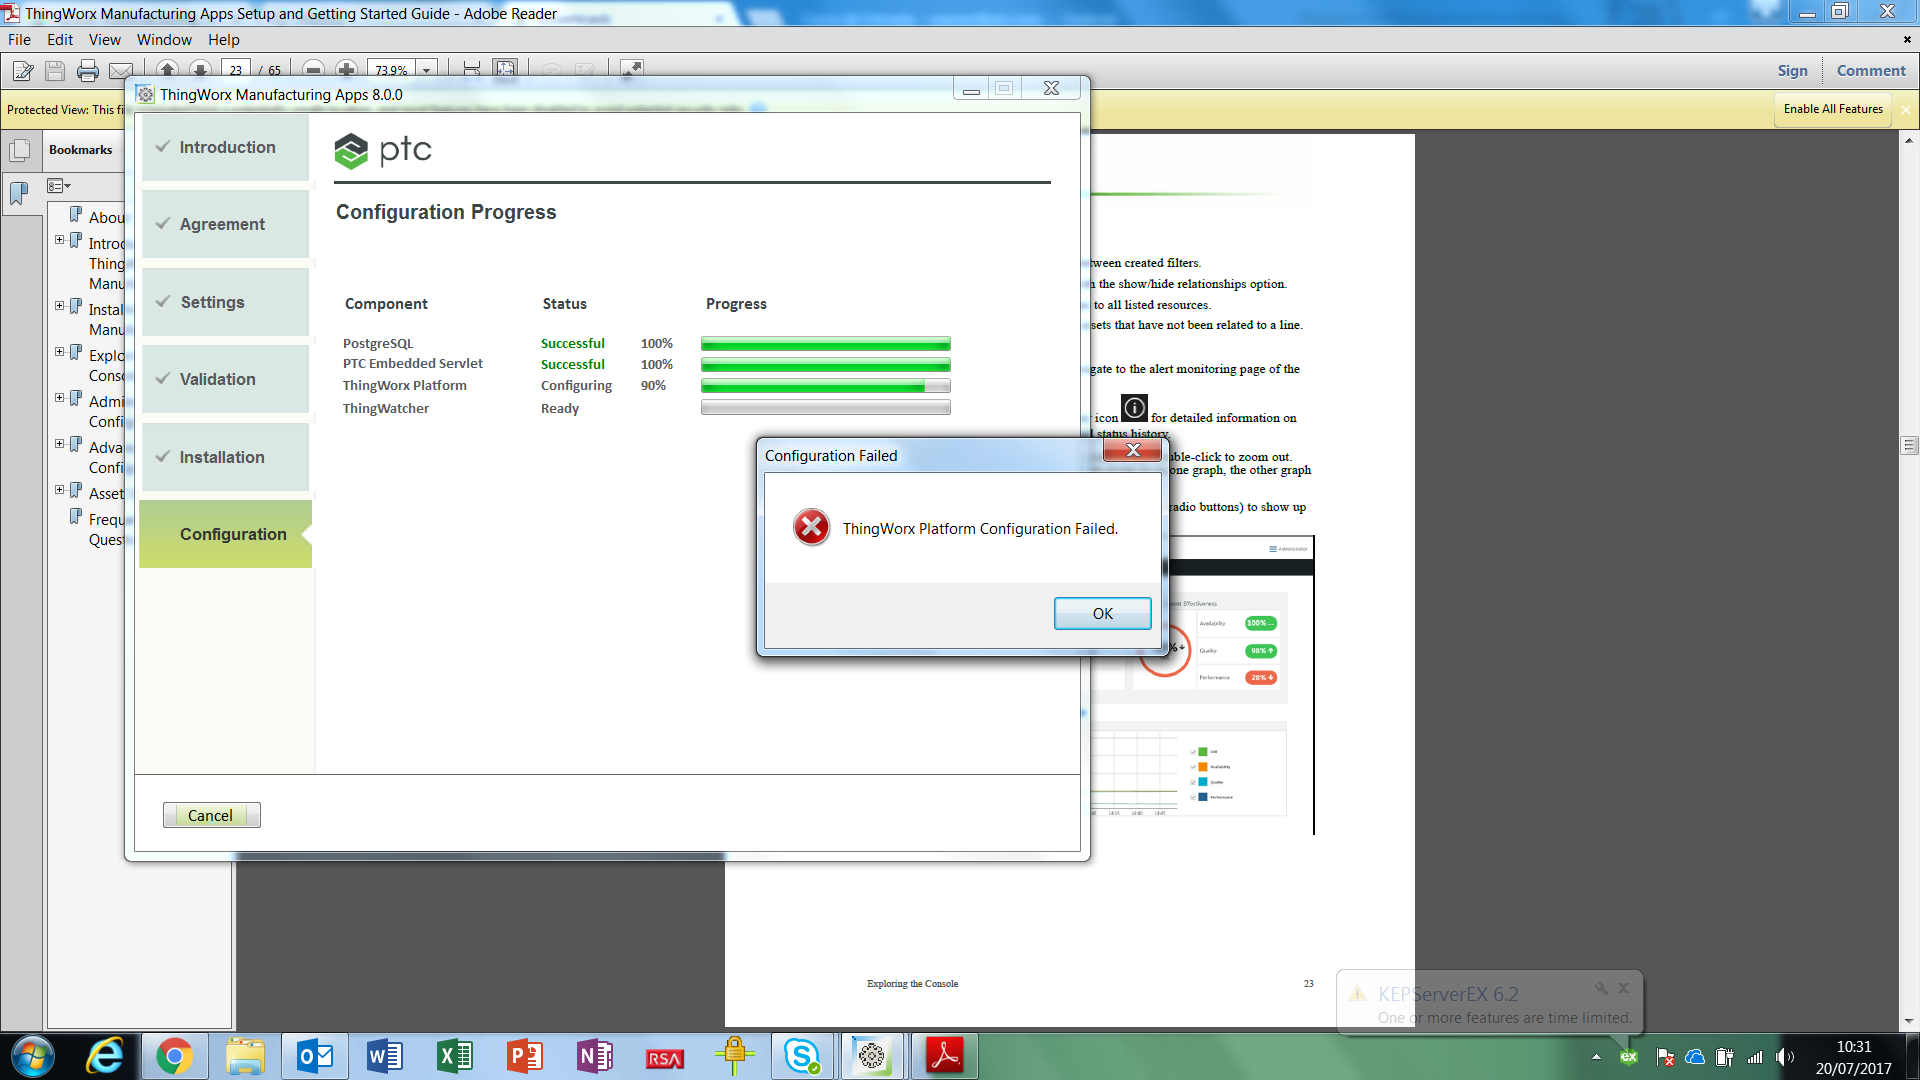This screenshot has width=1920, height=1080.
Task: Expand the 'Asset' bookmark tree node
Action: click(x=59, y=490)
